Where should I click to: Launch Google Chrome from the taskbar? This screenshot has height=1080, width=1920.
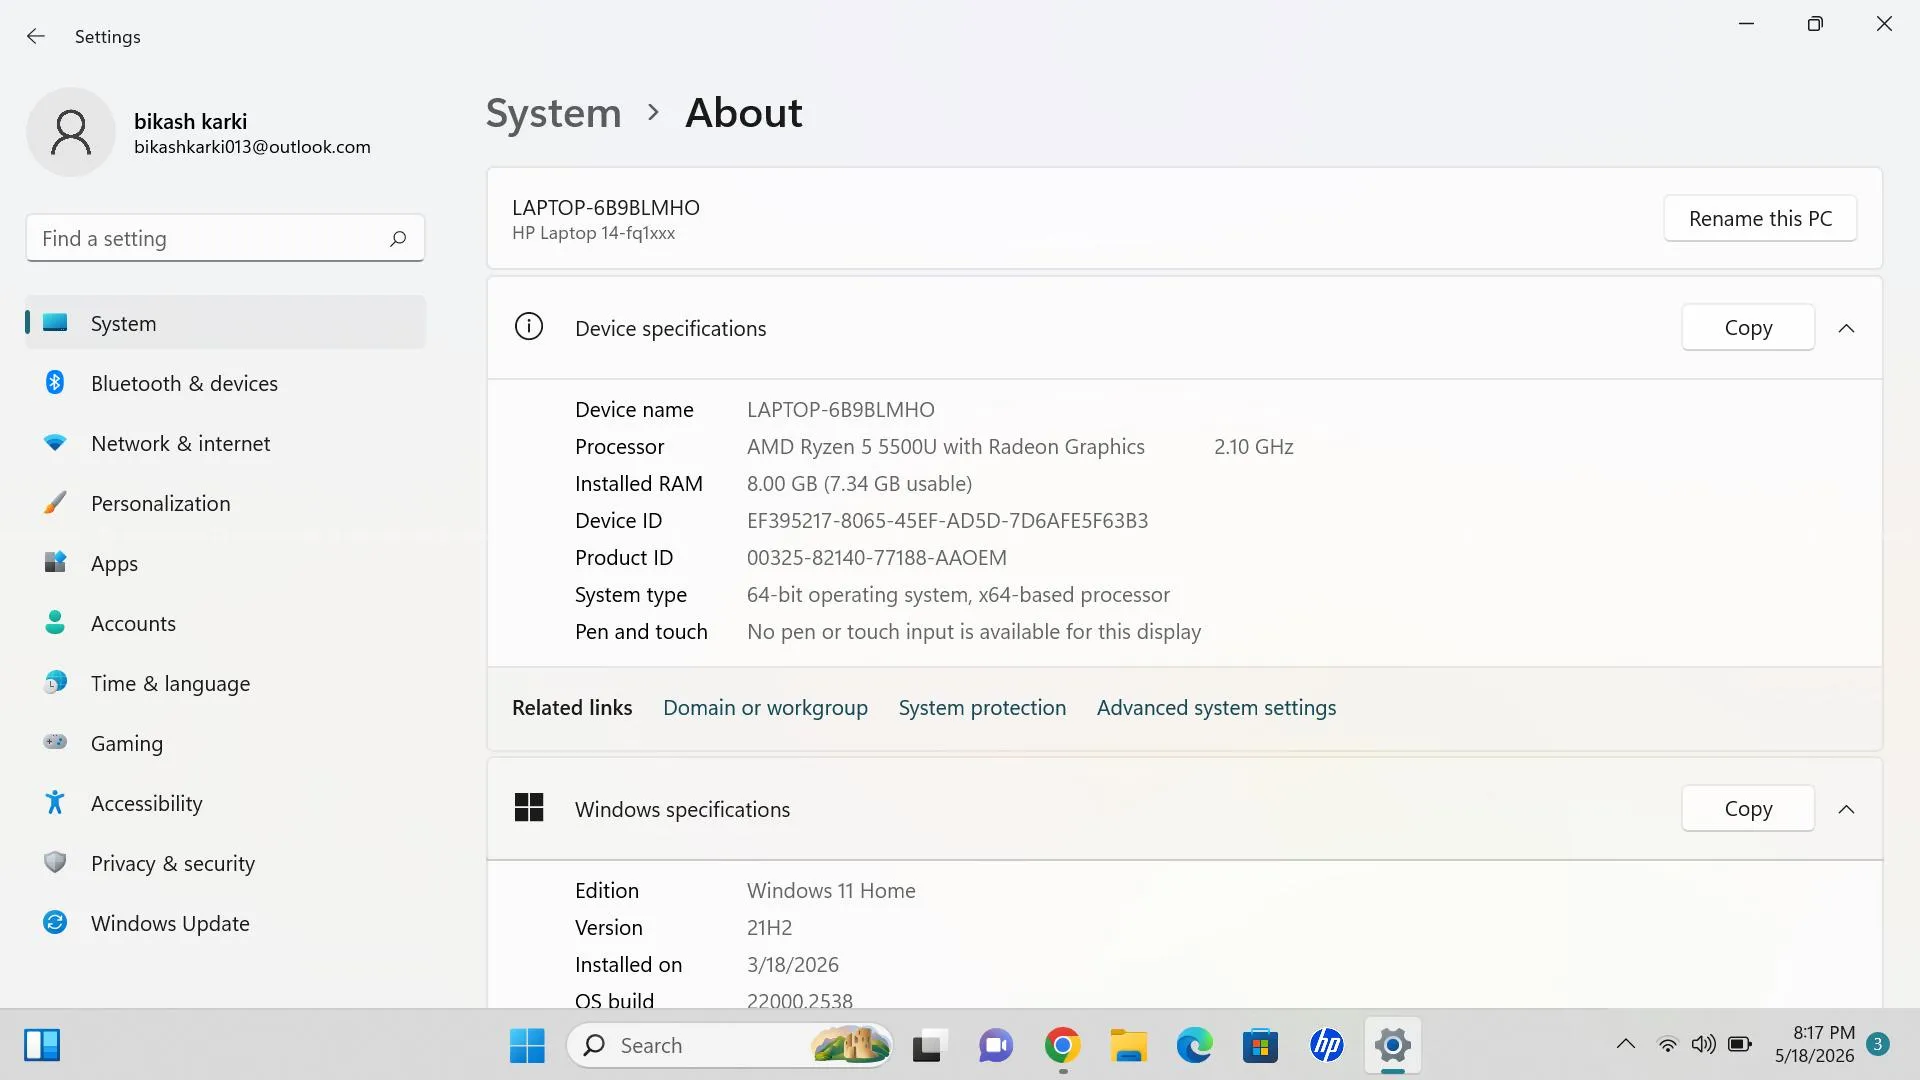tap(1062, 1045)
